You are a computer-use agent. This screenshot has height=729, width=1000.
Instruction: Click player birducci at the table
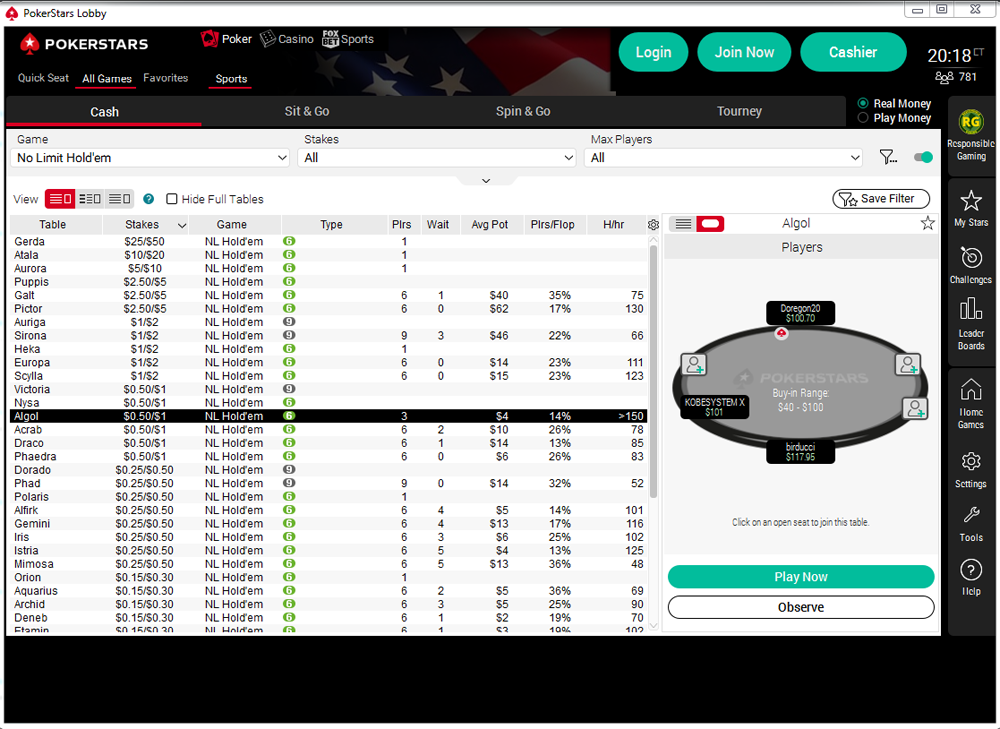point(800,452)
